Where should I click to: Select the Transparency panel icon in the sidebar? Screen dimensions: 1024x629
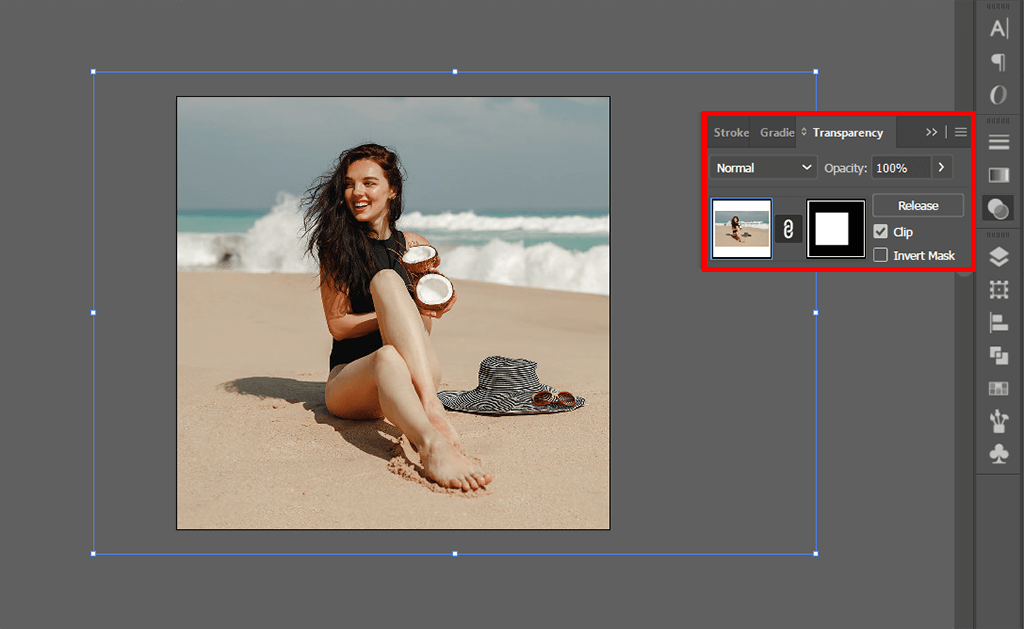(x=998, y=208)
